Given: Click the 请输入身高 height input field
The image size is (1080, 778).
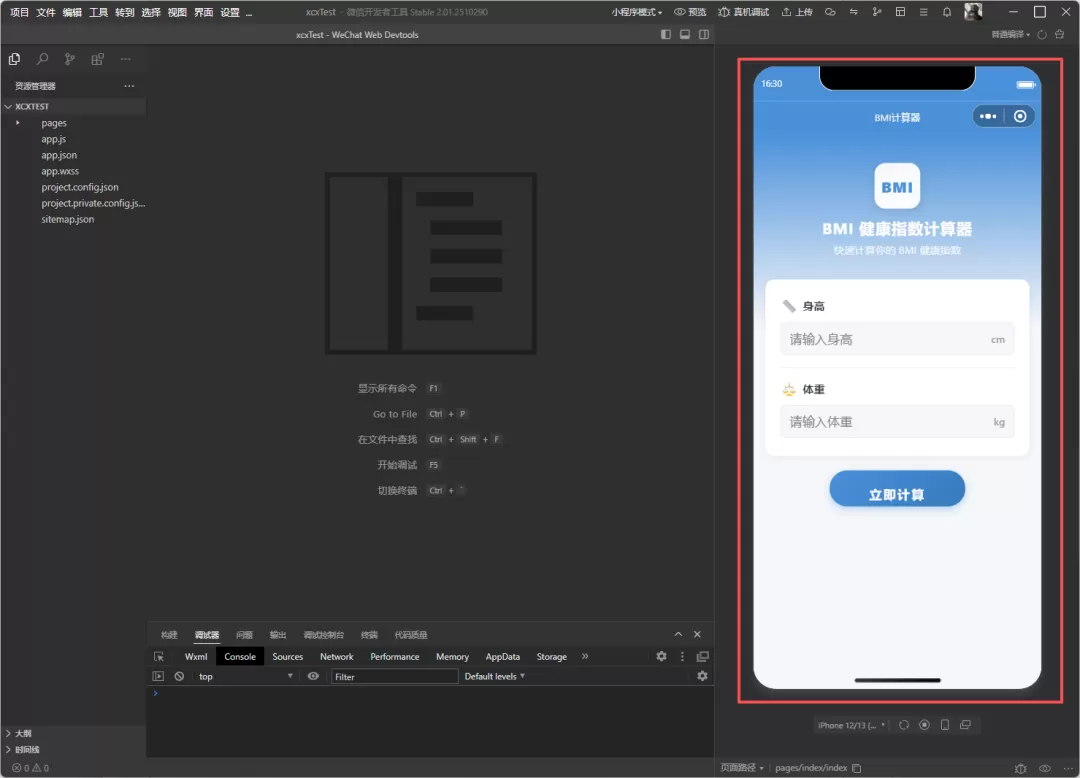Looking at the screenshot, I should [x=897, y=339].
